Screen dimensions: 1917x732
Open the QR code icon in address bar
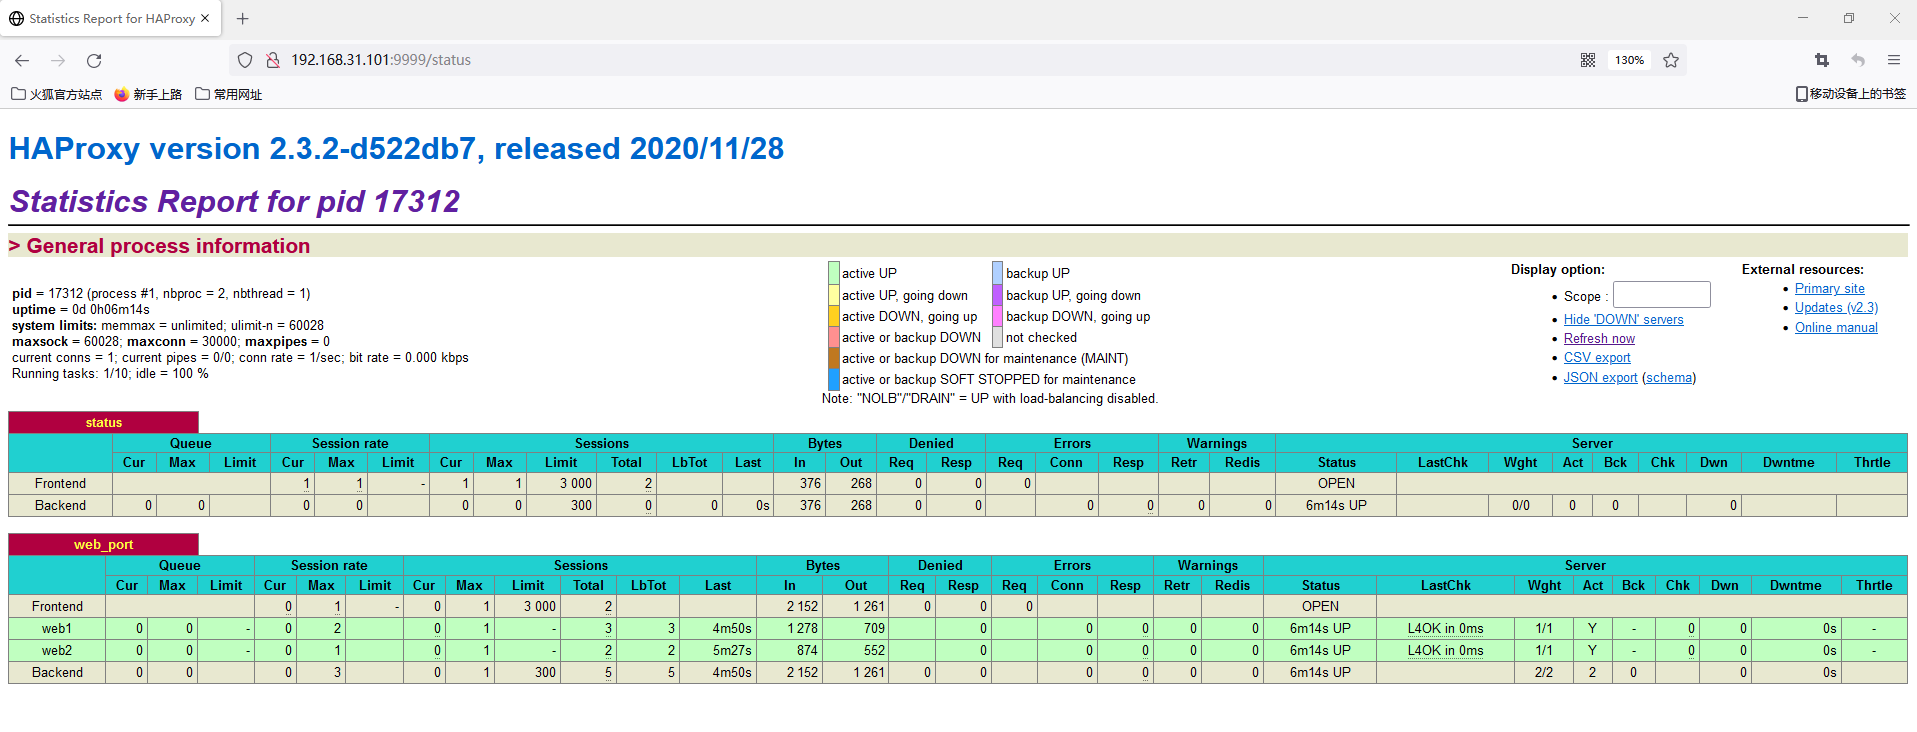point(1587,60)
